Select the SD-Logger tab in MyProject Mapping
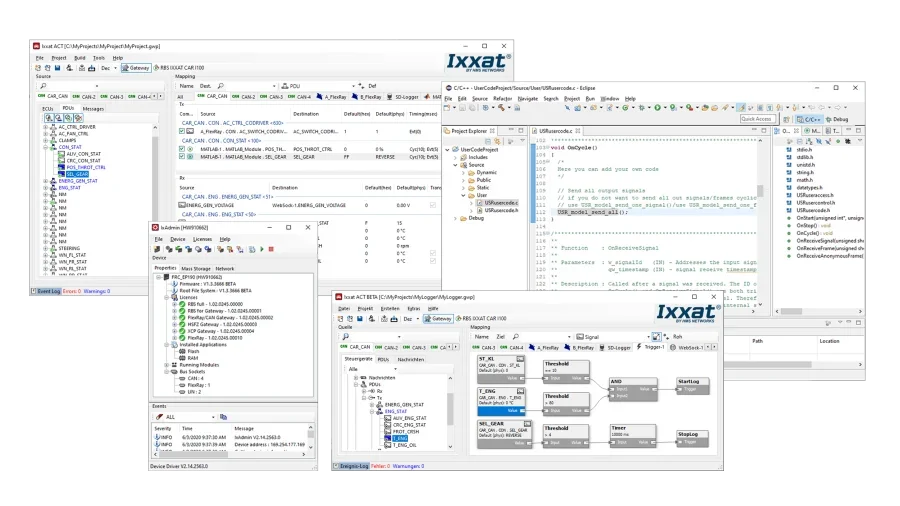 click(402, 97)
